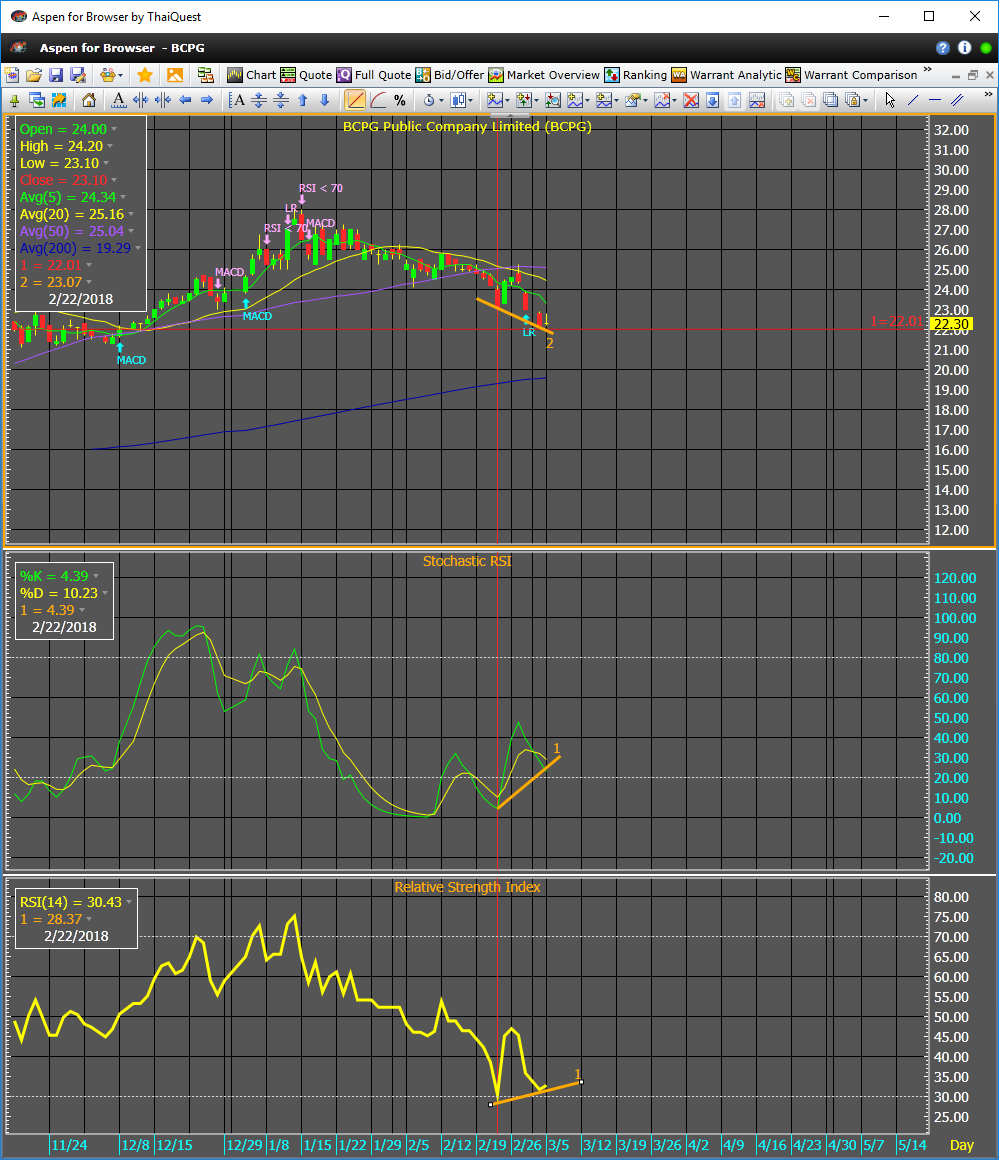Viewport: 999px width, 1160px height.
Task: Open the candlestick chart type dropdown
Action: pyautogui.click(x=471, y=101)
